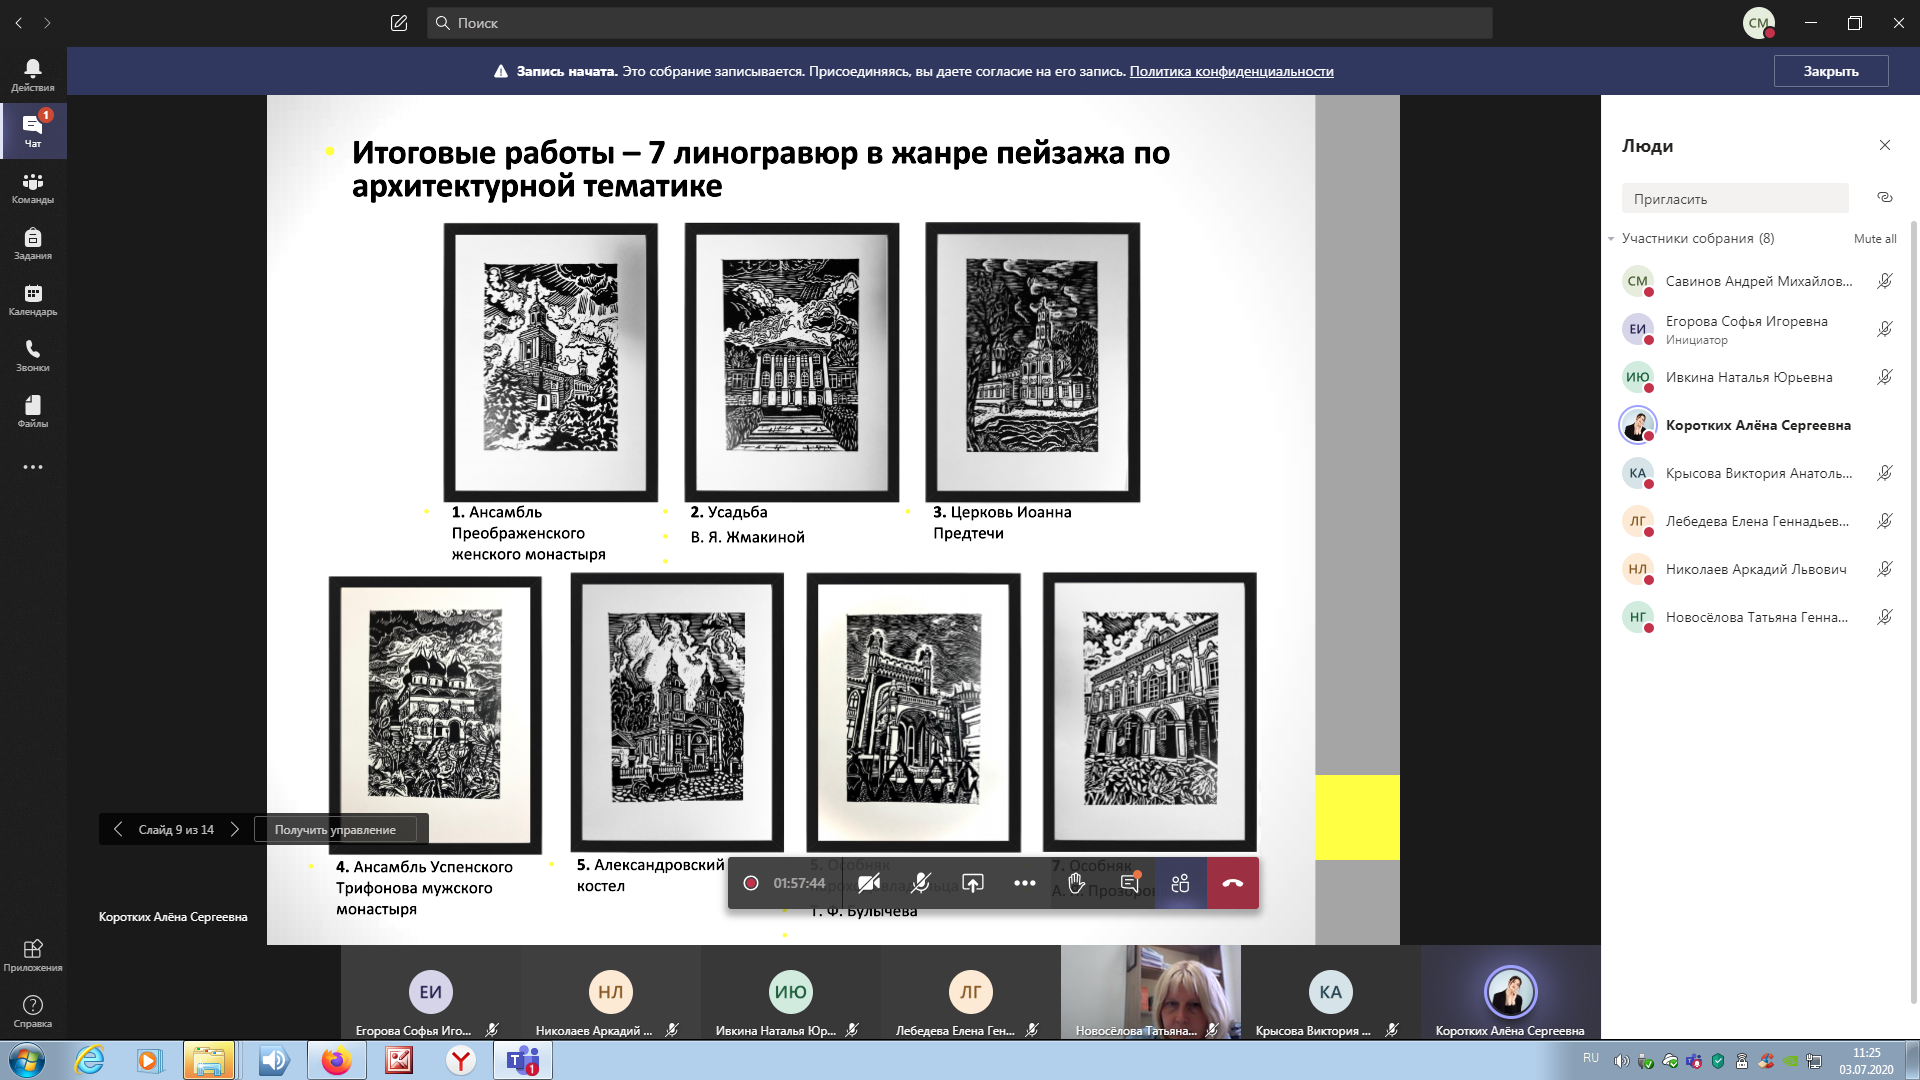Open File Explorer from taskbar
Viewport: 1920px width, 1080px height.
[x=209, y=1060]
